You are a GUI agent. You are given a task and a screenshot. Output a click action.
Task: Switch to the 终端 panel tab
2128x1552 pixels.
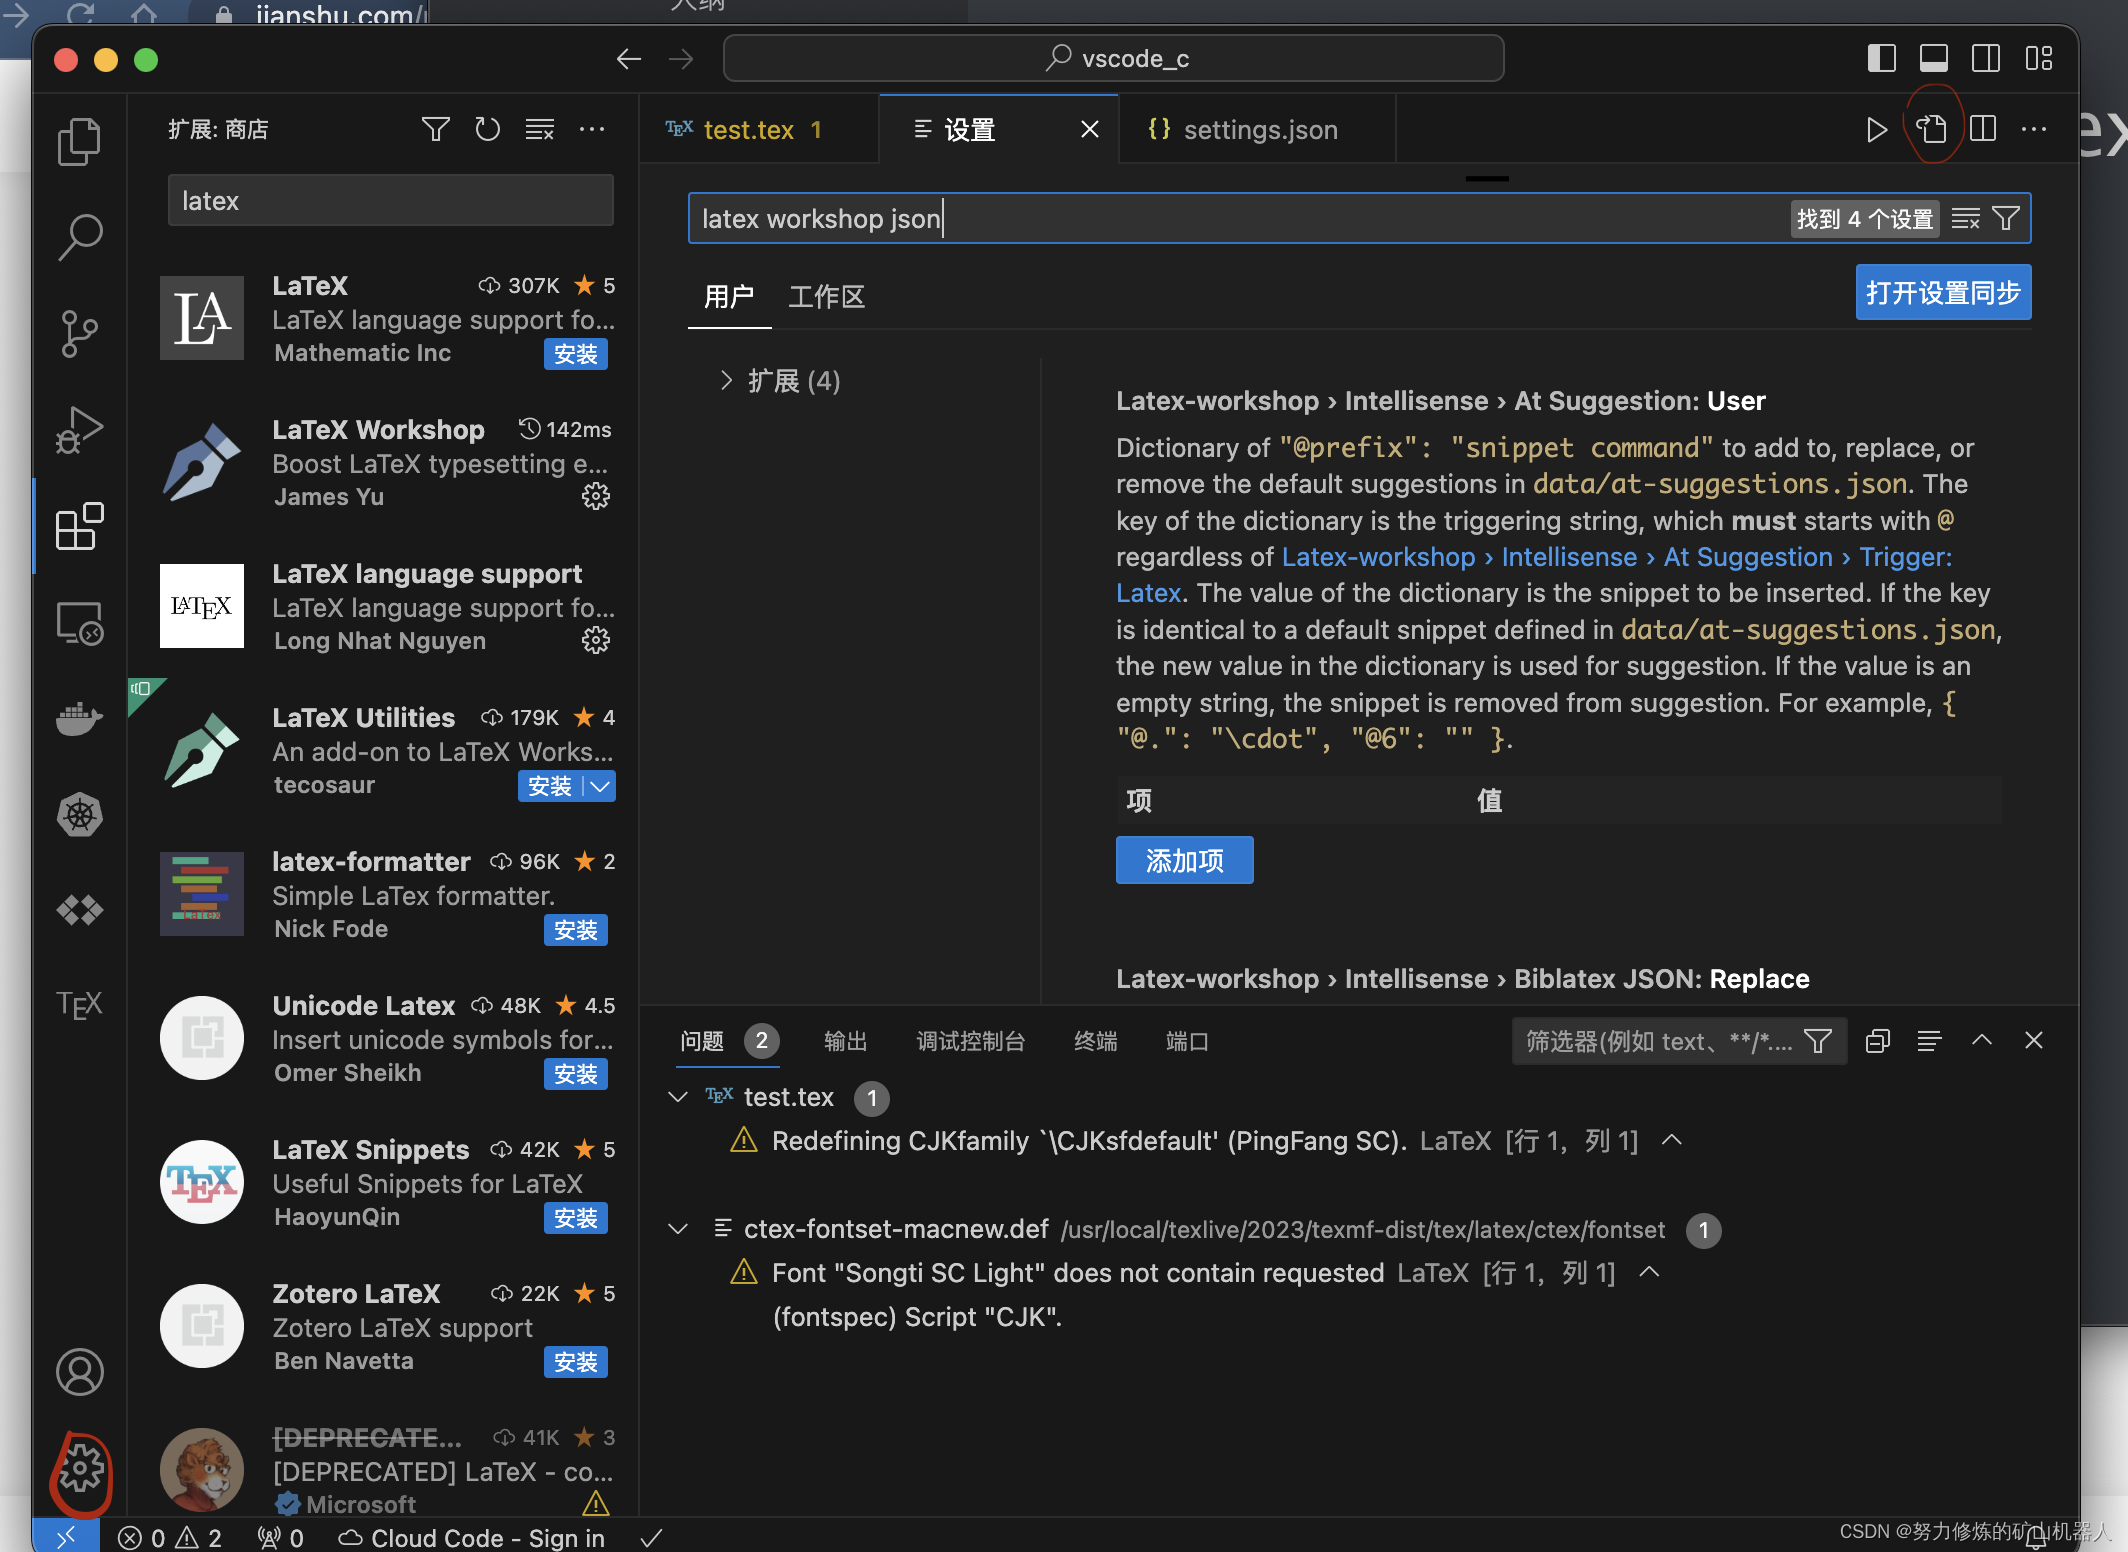click(x=1094, y=1041)
